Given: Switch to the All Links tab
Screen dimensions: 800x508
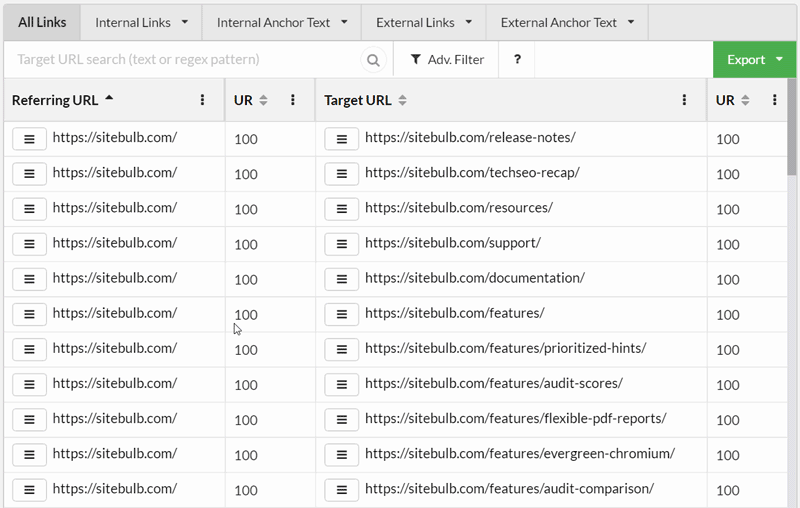Looking at the screenshot, I should 42,22.
